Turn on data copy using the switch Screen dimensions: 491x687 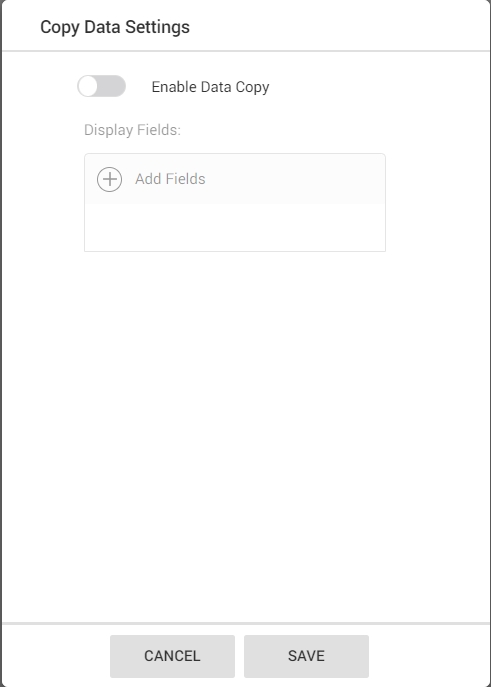[x=102, y=86]
